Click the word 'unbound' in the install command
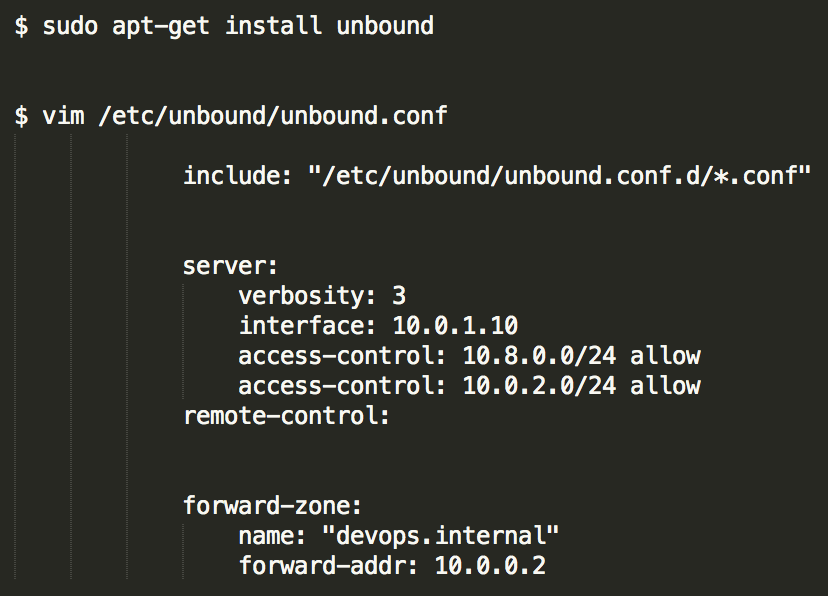The width and height of the screenshot is (828, 596). pos(385,25)
